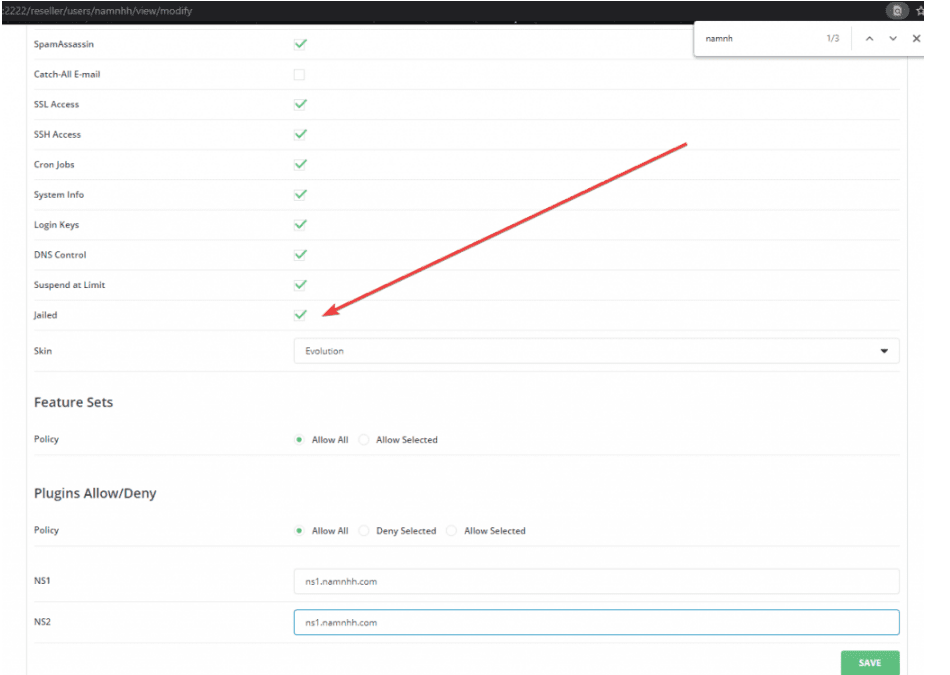Choose Deny Selected plugin policy
This screenshot has height=675, width=950.
(365, 531)
